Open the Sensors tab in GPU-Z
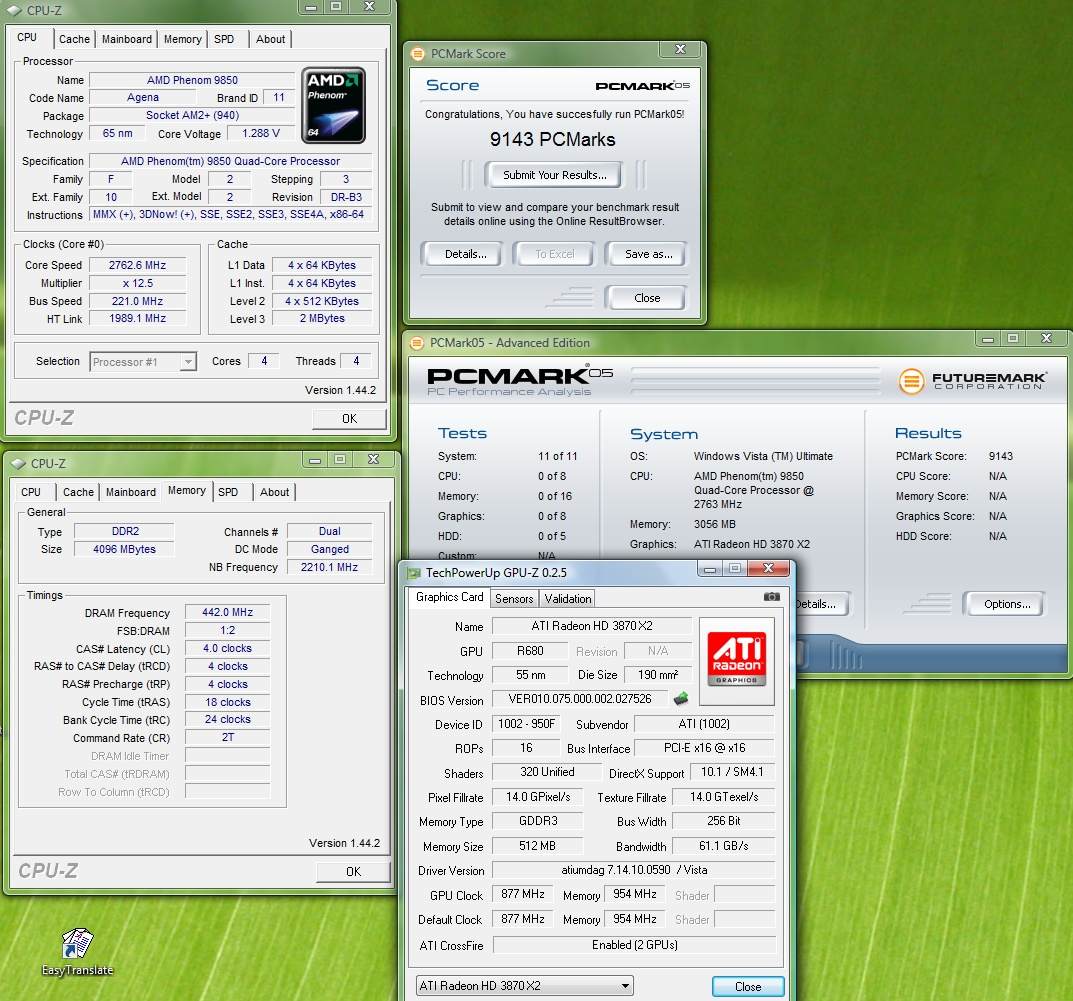This screenshot has width=1073, height=1001. [x=514, y=599]
